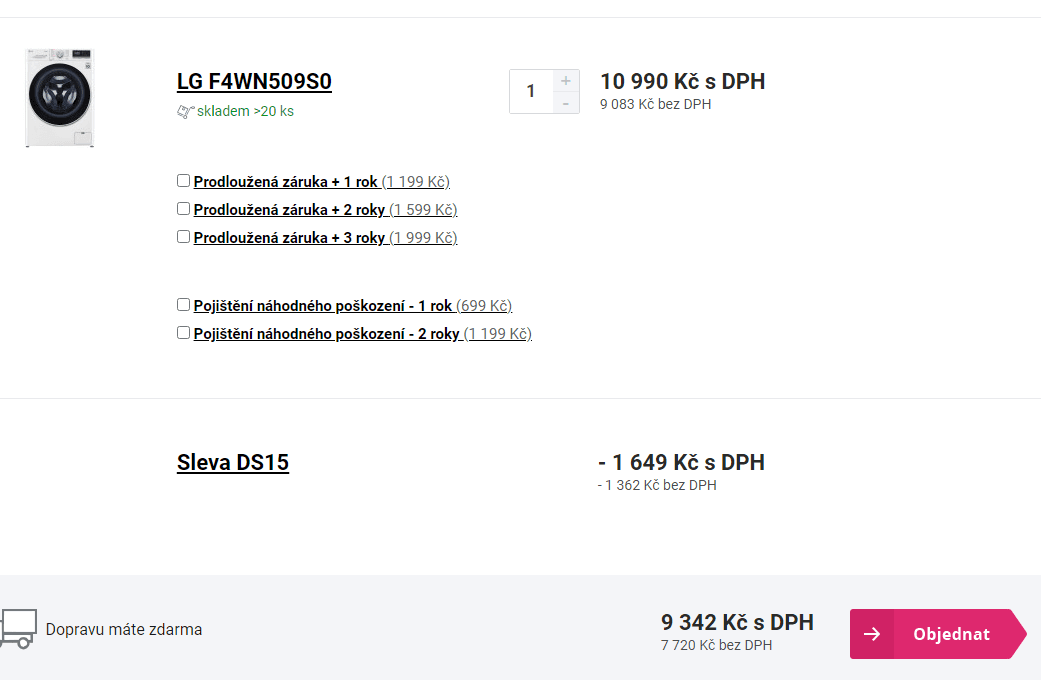Image resolution: width=1041 pixels, height=680 pixels.
Task: Open the Prodloužená záruka + 1 rok link
Action: [x=322, y=182]
